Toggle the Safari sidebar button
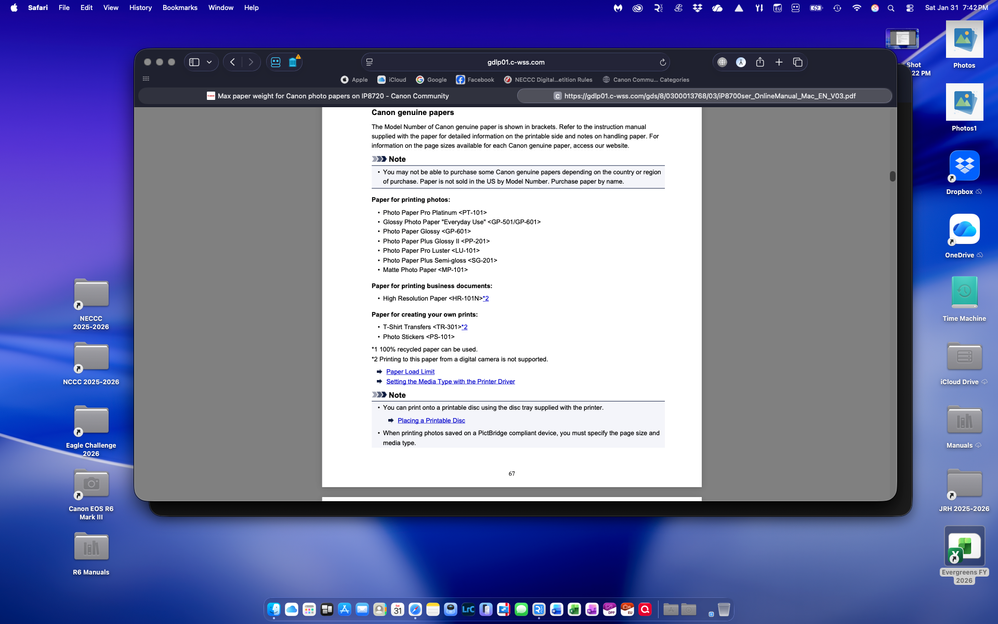Image resolution: width=998 pixels, height=624 pixels. [194, 62]
